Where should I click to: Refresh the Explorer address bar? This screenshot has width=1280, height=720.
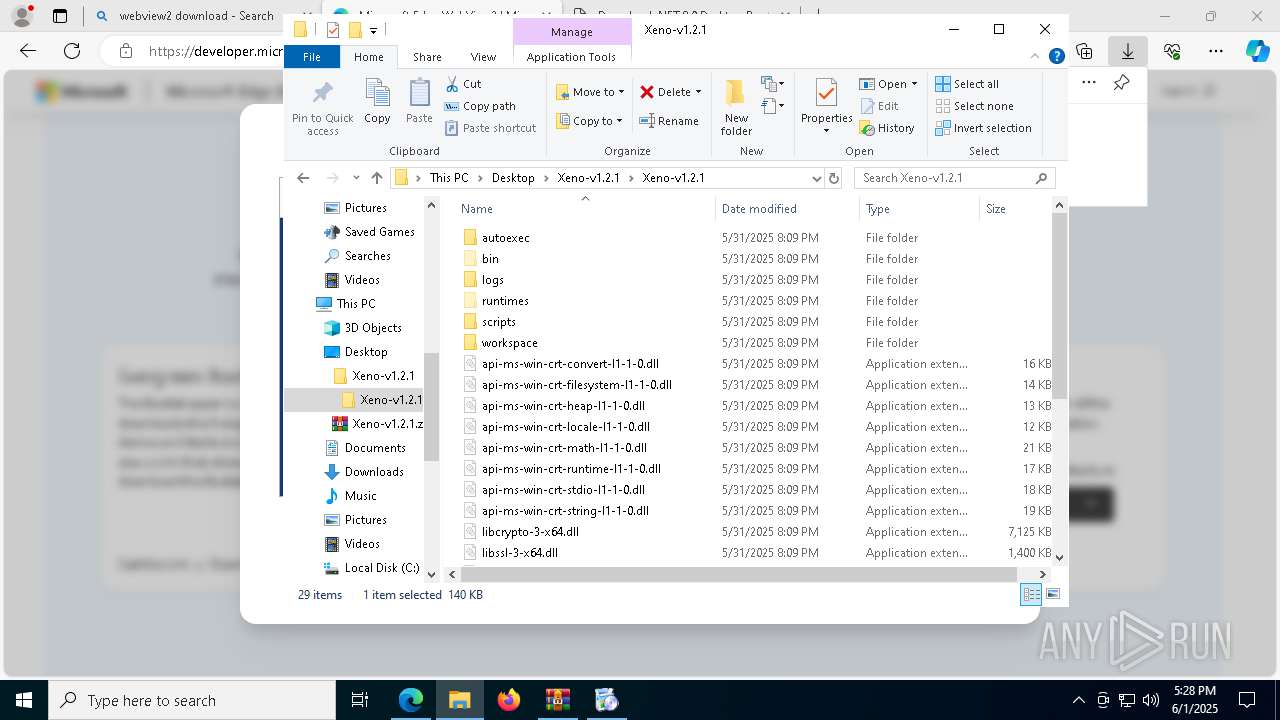tap(834, 178)
